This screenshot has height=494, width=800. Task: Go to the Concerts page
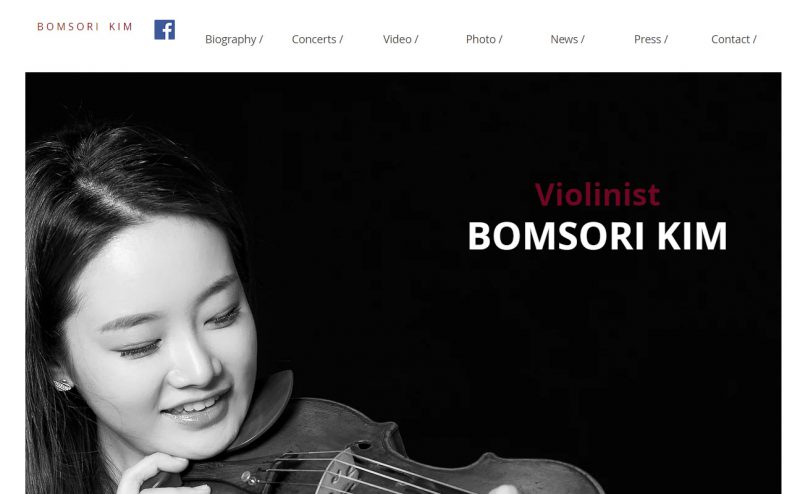[x=317, y=39]
